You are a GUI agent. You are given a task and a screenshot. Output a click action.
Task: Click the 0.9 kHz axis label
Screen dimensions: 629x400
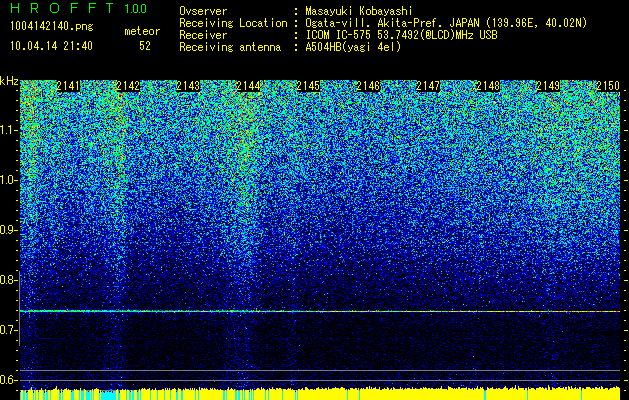9,230
